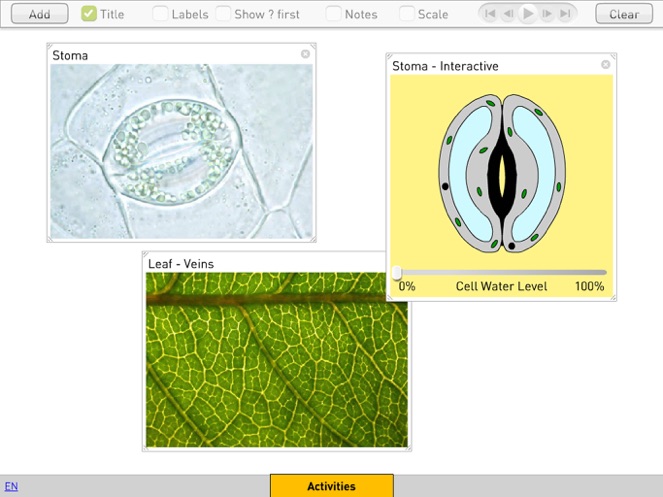Open the Activities tab

pos(332,486)
